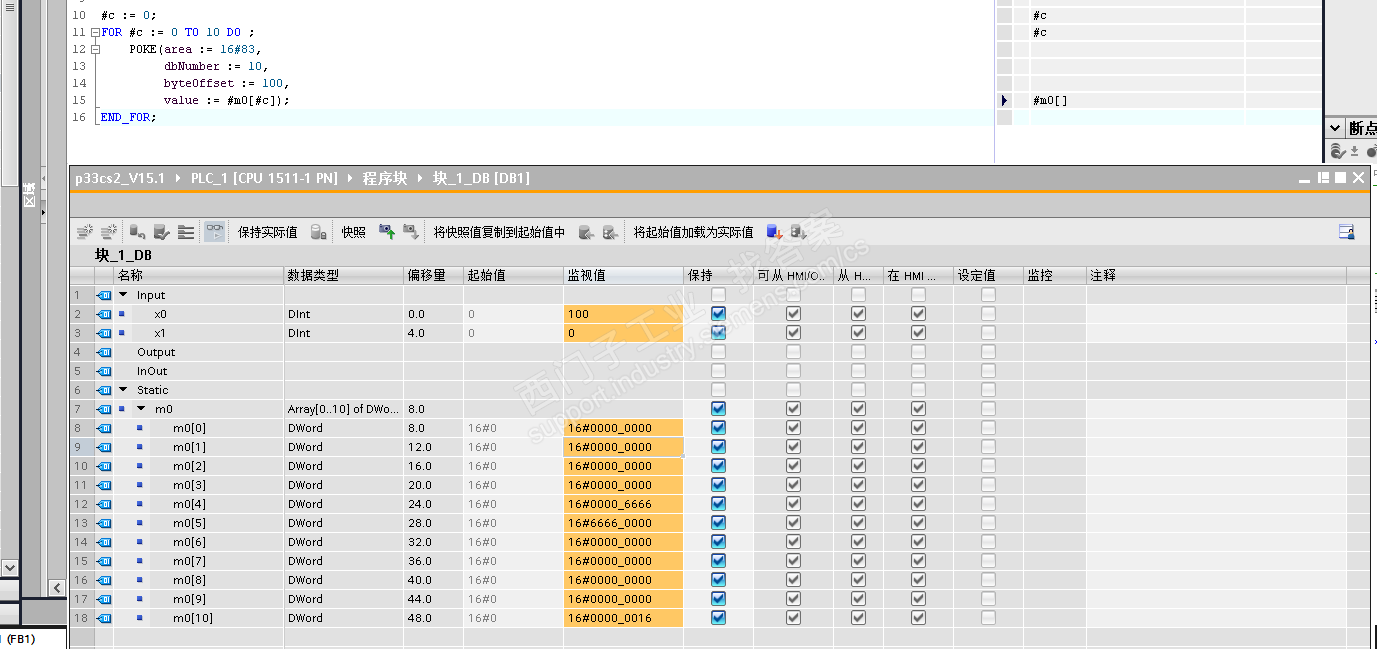The width and height of the screenshot is (1377, 649).
Task: Click the update interface toolbar icon
Action: [161, 232]
